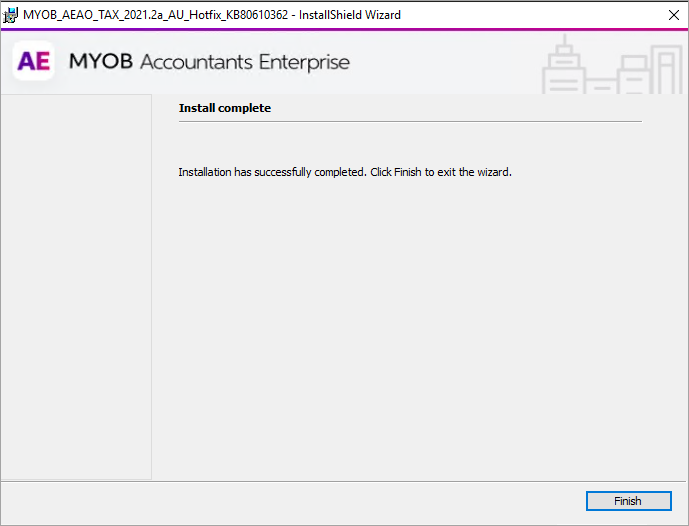689x526 pixels.
Task: Click the purple AE logo
Action: [33, 62]
